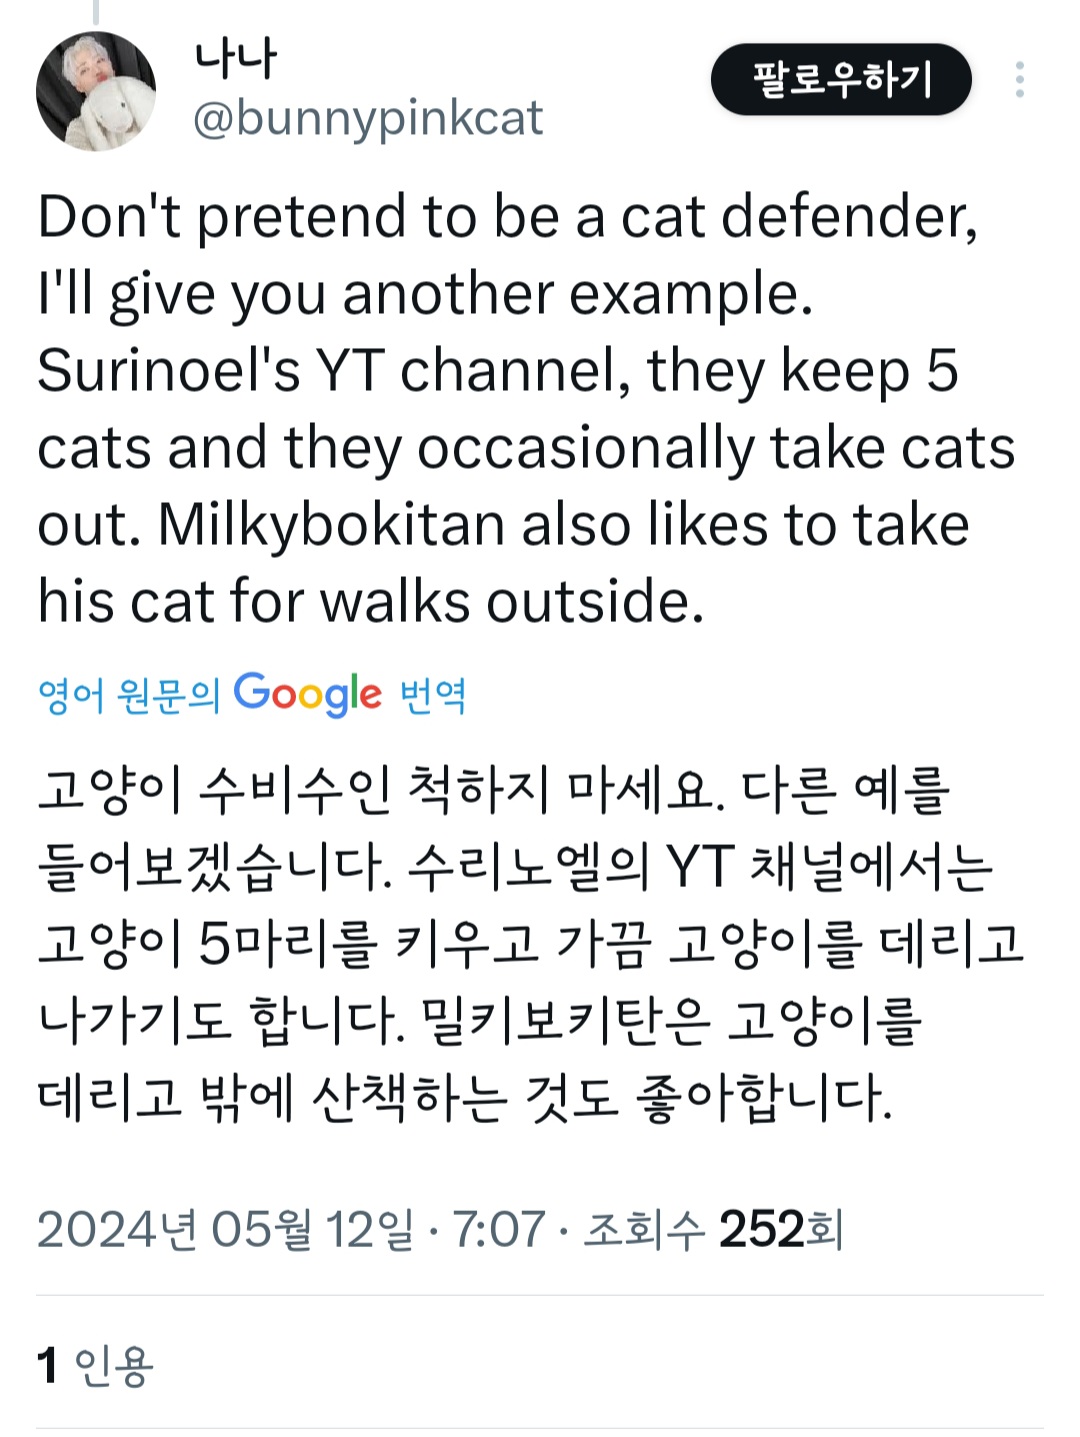The height and width of the screenshot is (1437, 1080).
Task: Open the tweet's three-dot more options menu
Action: [x=1019, y=80]
